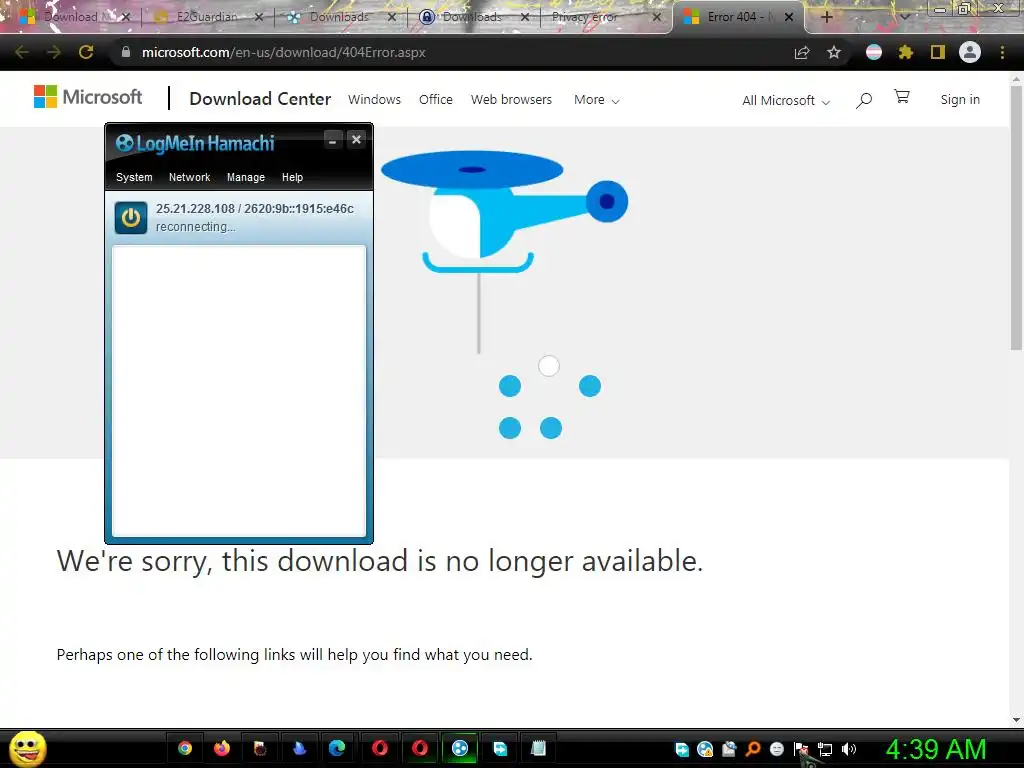Open the Extensions puzzle icon

[x=905, y=52]
